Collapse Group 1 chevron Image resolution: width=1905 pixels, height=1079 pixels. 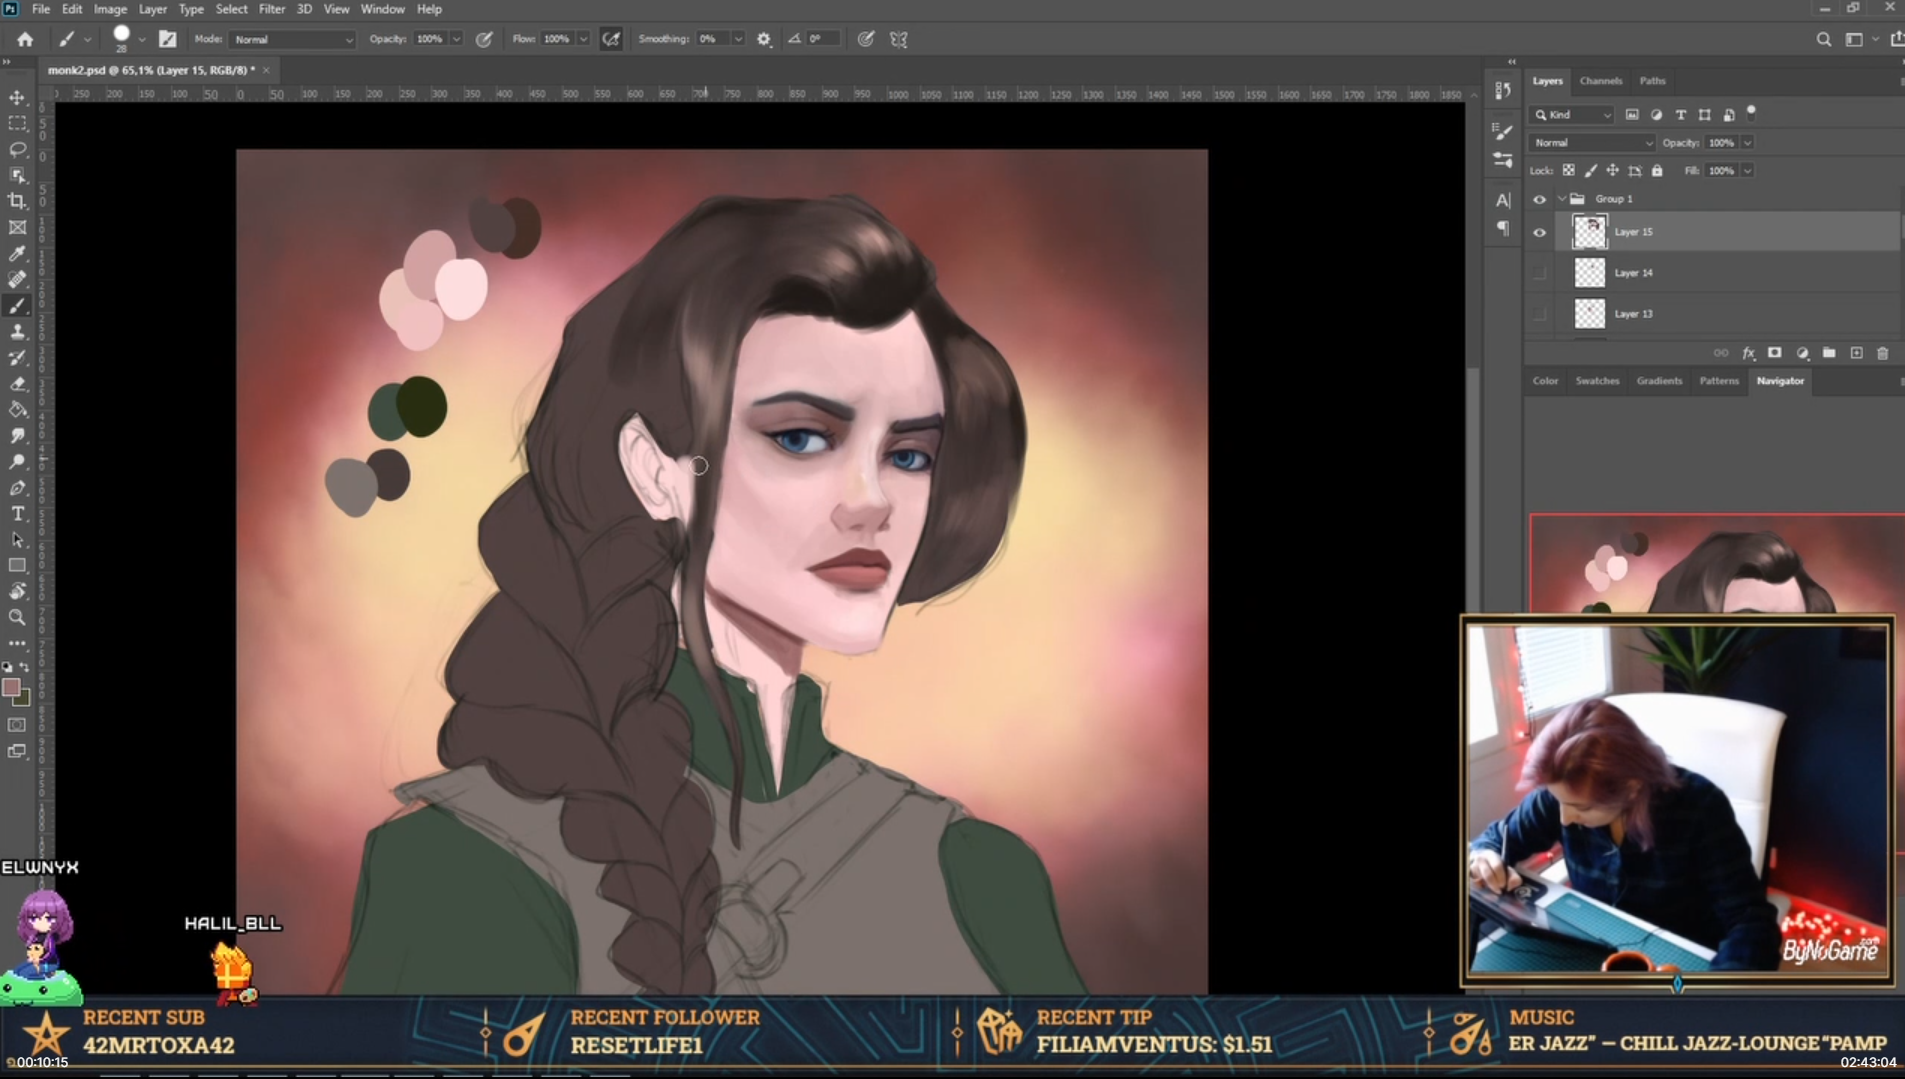click(1561, 199)
